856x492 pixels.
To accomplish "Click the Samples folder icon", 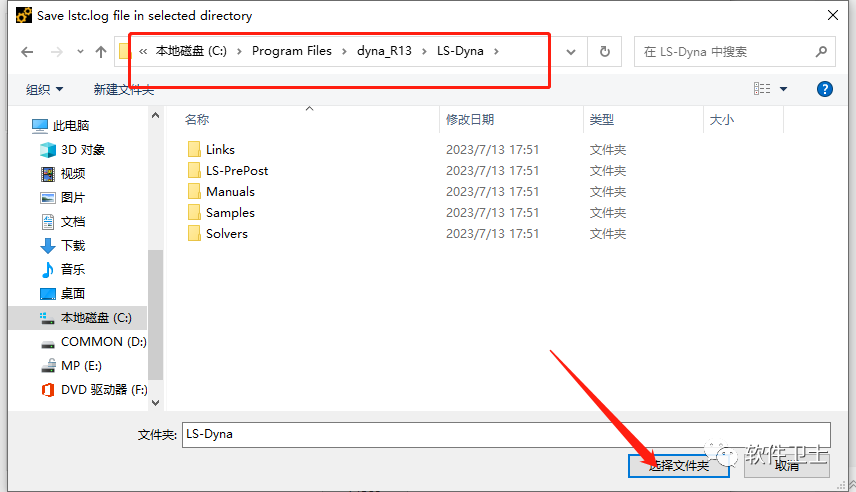I will pyautogui.click(x=194, y=212).
